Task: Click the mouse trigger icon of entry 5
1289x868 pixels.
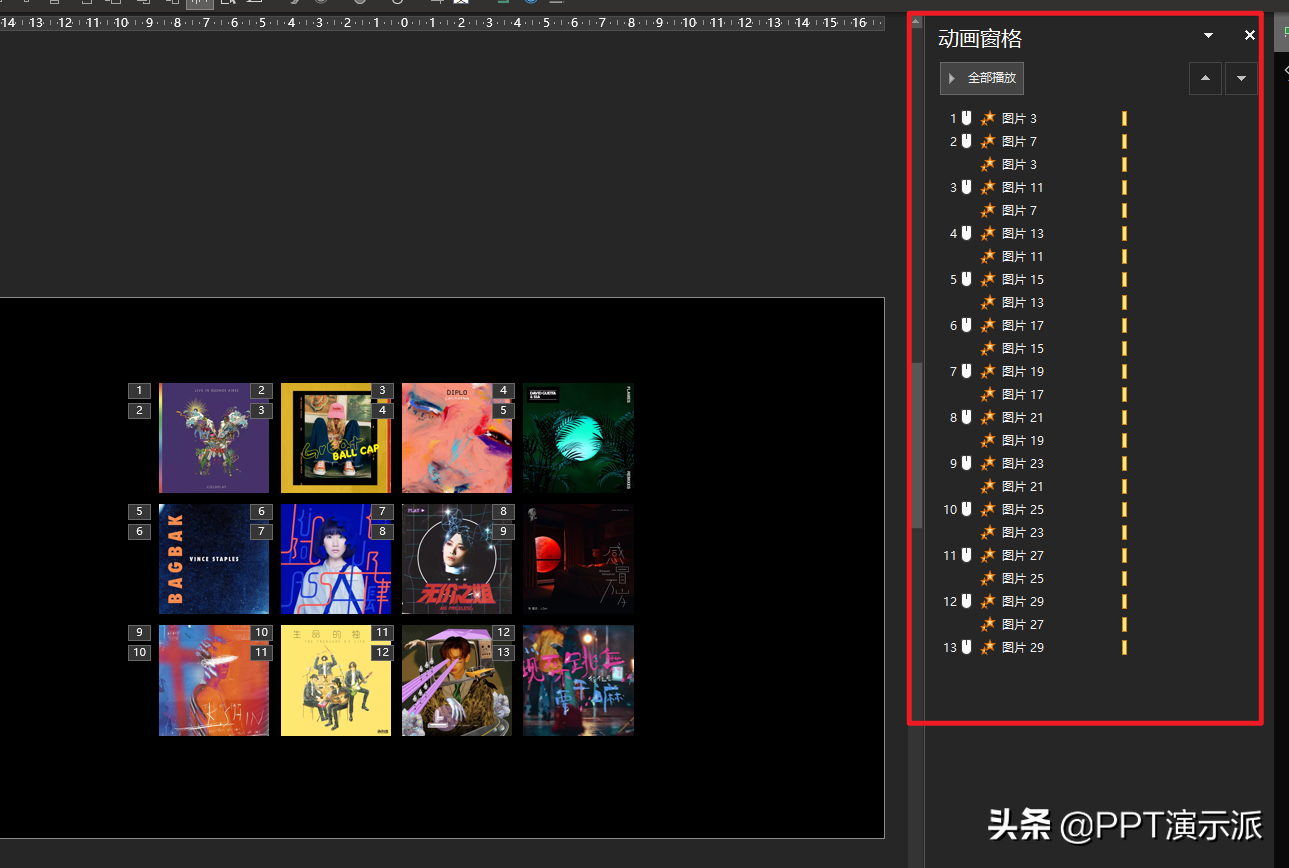Action: click(x=966, y=279)
